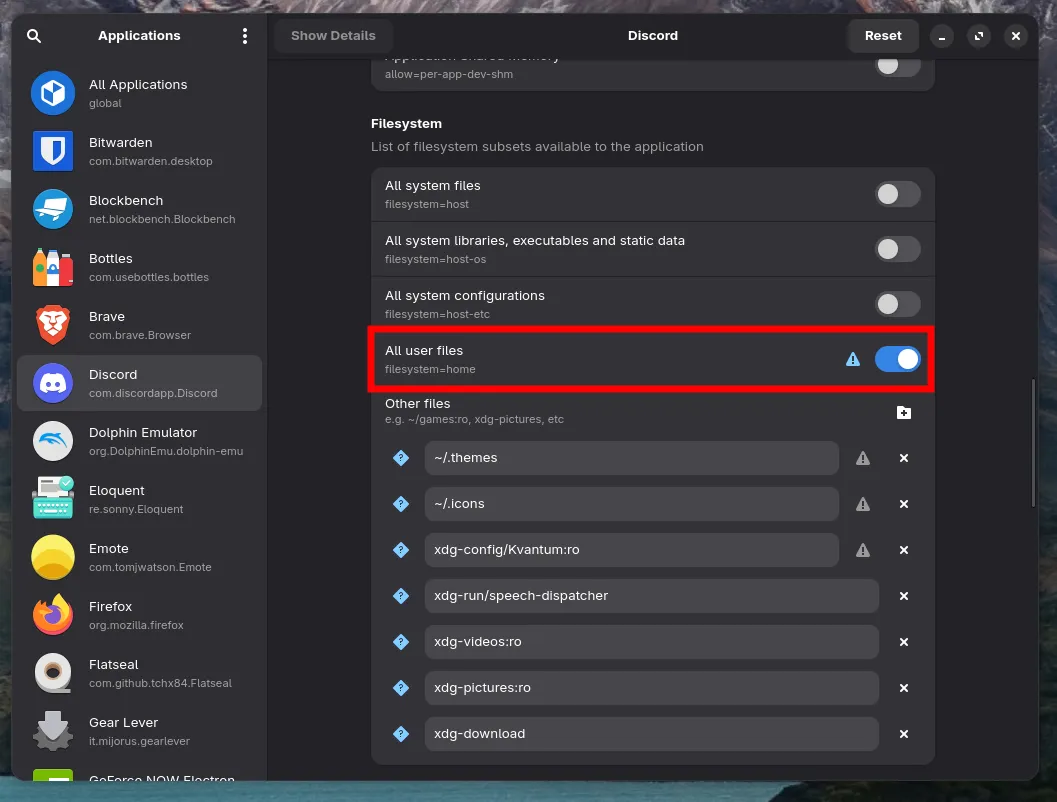1057x802 pixels.
Task: Remove the xdg-download entry
Action: coord(903,733)
